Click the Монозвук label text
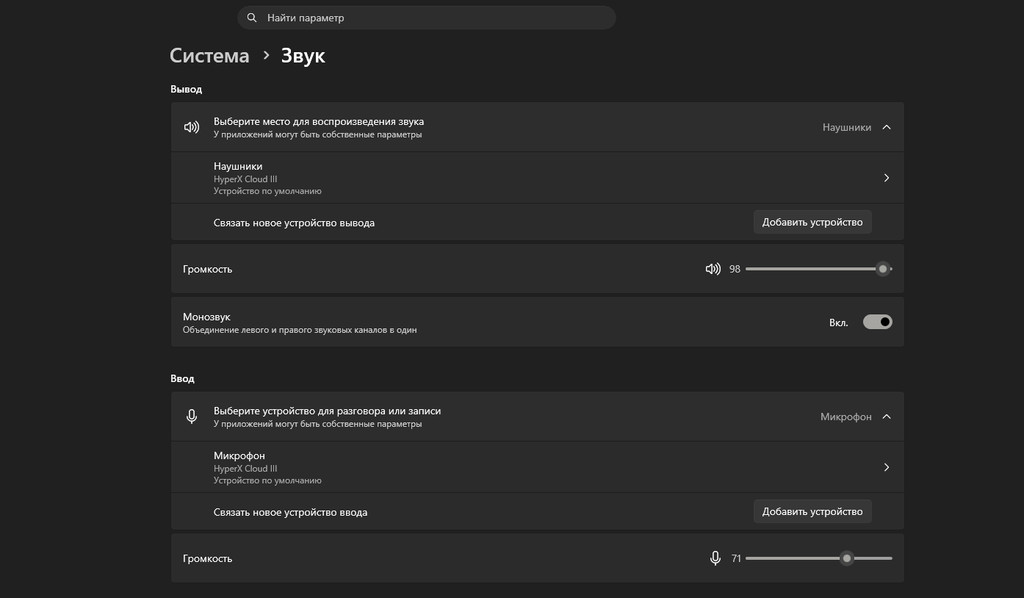 click(206, 317)
